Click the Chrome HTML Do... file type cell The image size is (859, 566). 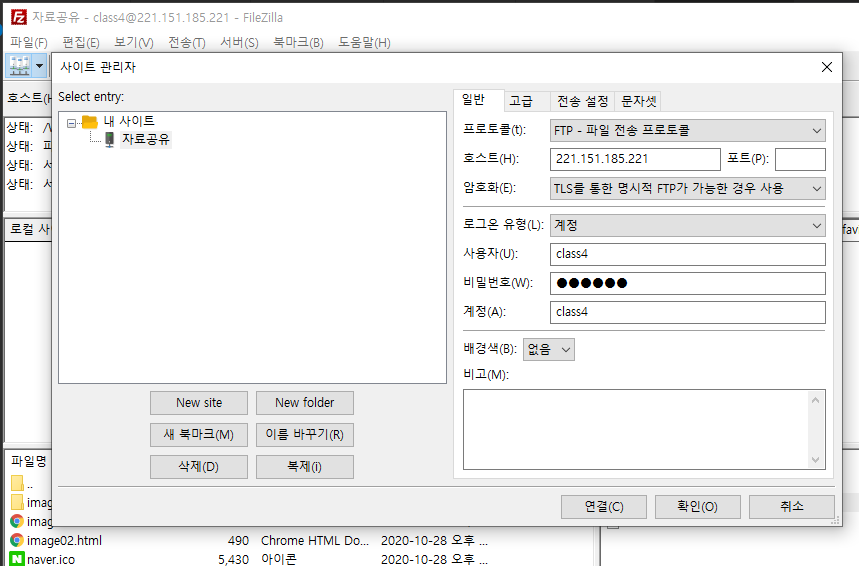[315, 541]
